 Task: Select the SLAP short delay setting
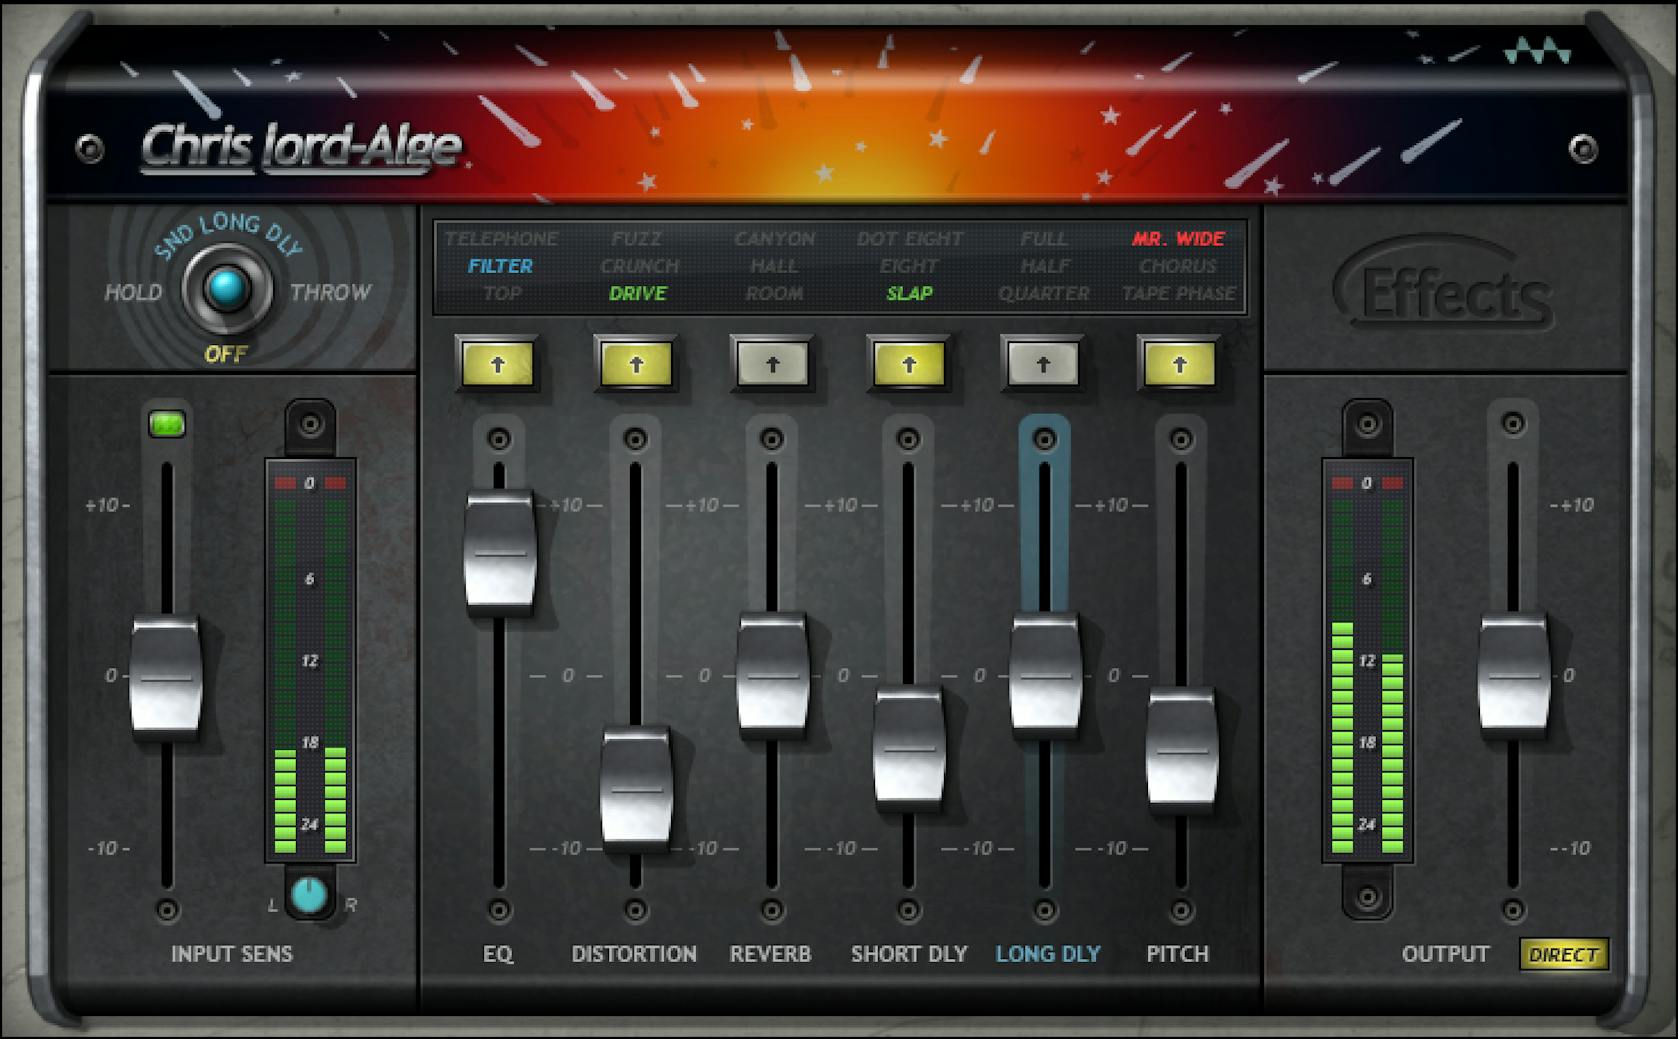pyautogui.click(x=911, y=293)
